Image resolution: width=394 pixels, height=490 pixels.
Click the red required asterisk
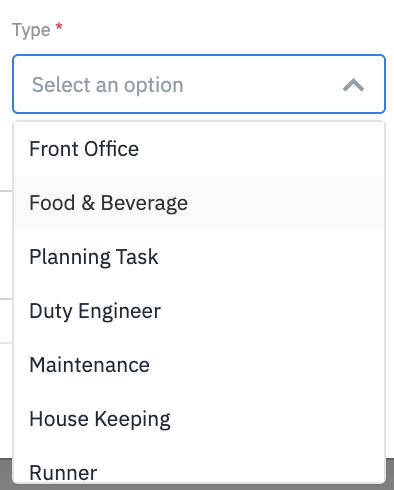[x=59, y=26]
